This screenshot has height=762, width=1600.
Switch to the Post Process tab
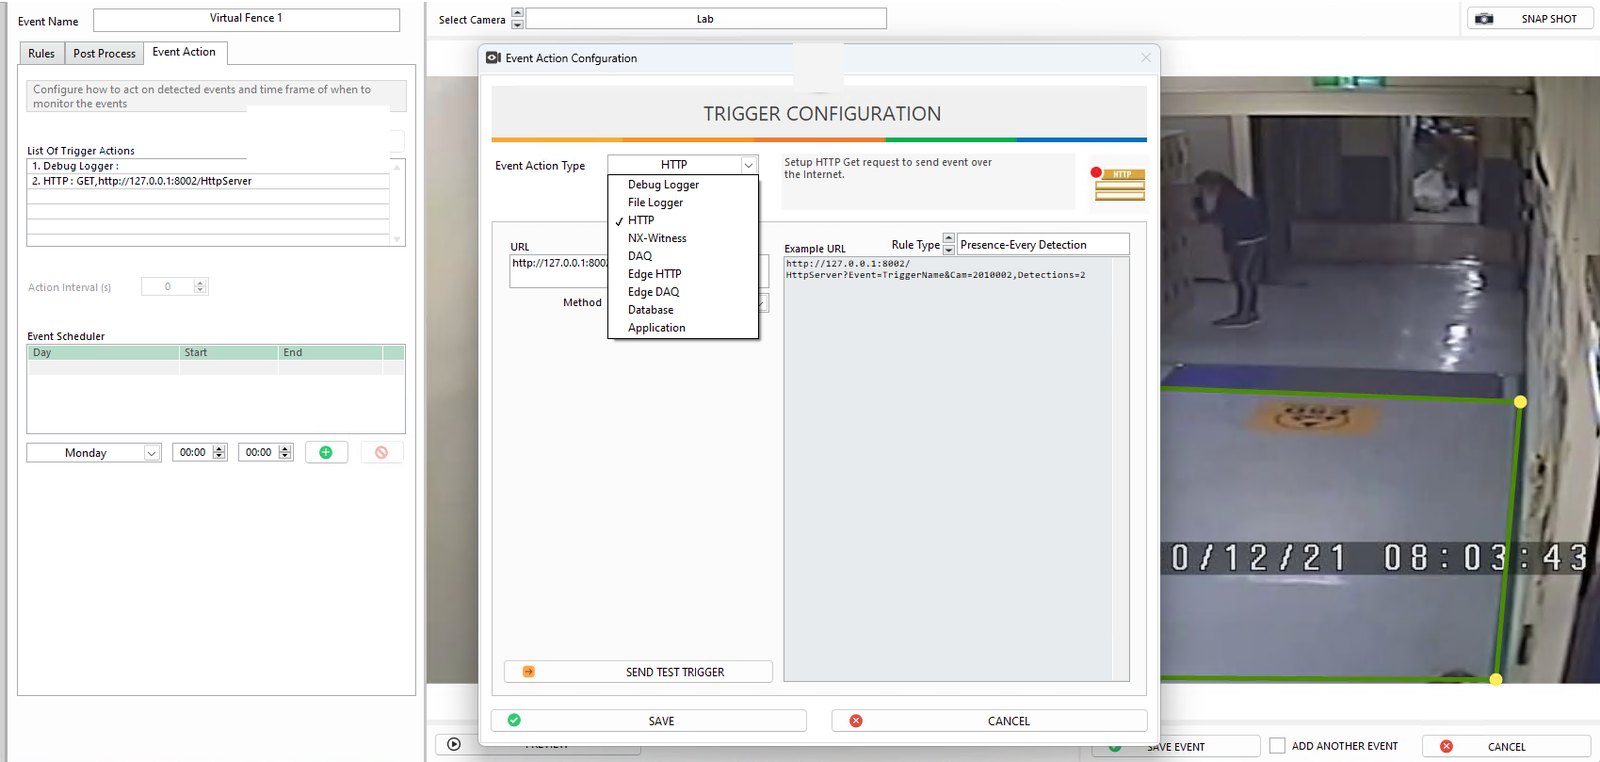[x=104, y=54]
